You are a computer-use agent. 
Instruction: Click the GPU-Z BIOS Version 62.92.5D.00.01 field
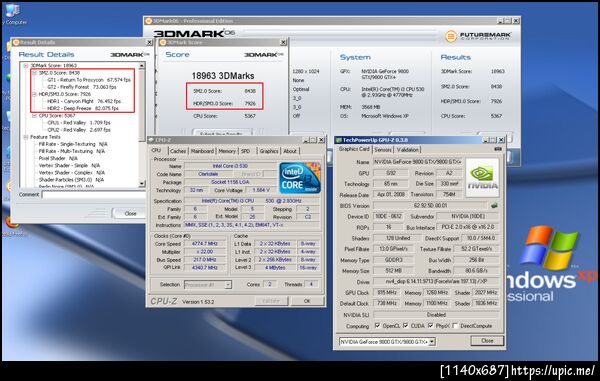click(430, 205)
